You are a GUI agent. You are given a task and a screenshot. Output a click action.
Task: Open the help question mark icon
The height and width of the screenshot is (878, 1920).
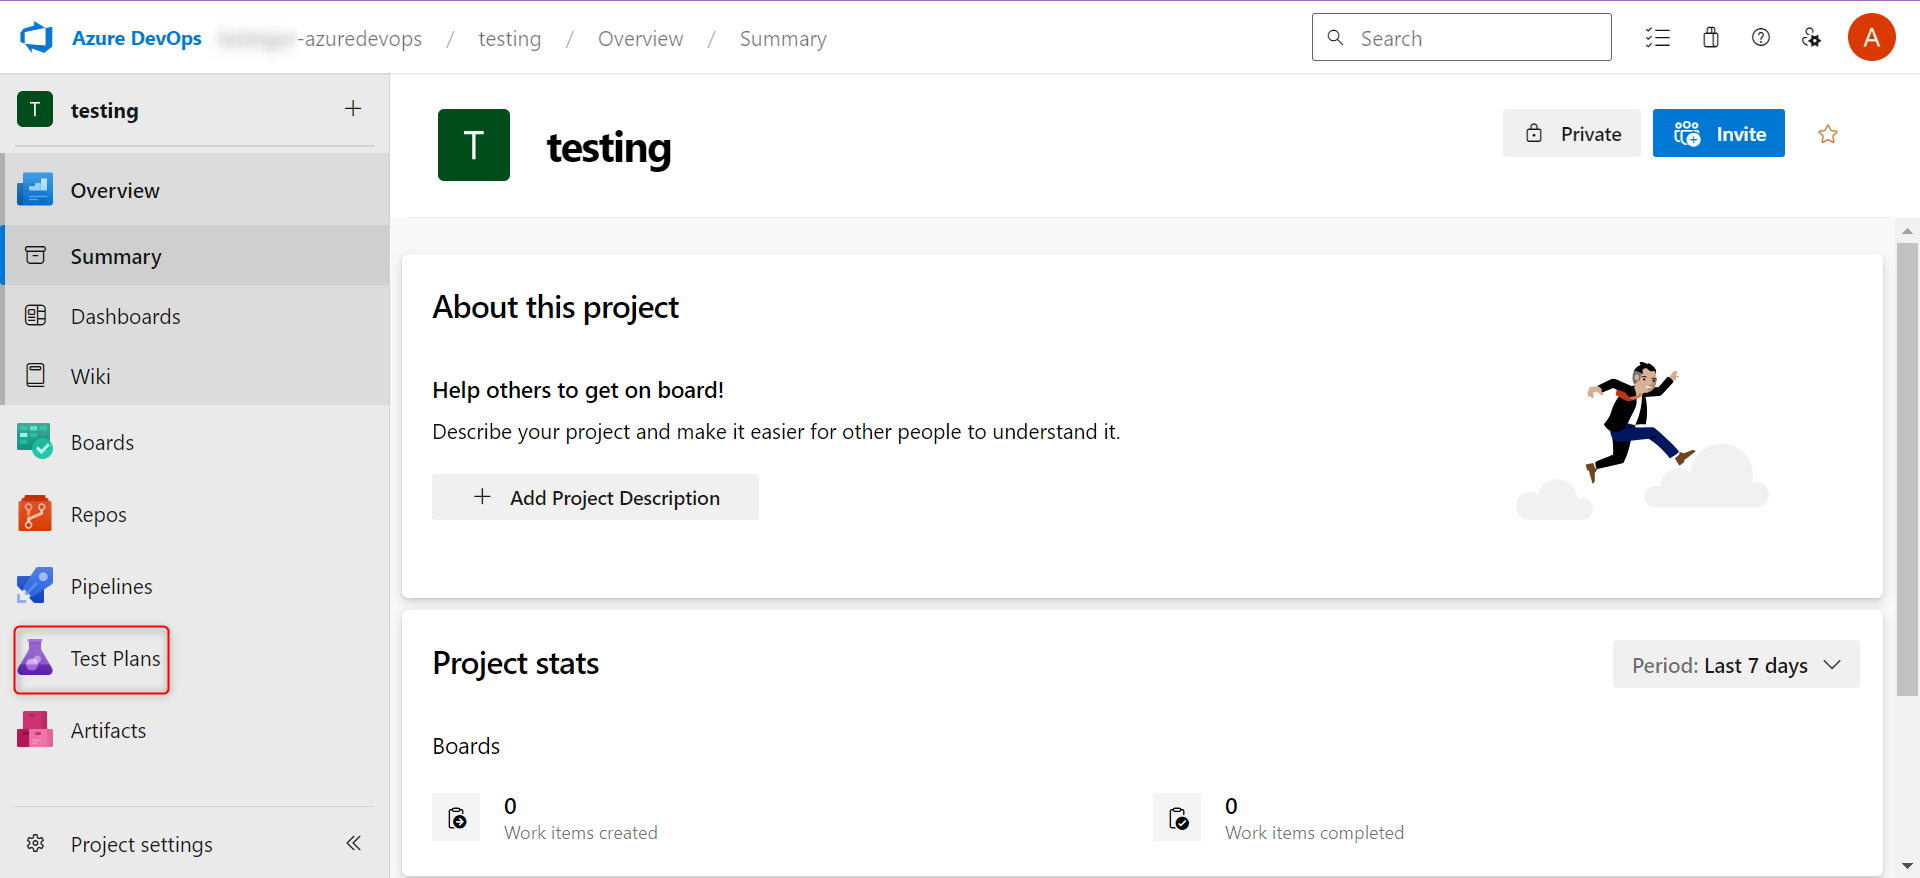point(1761,38)
